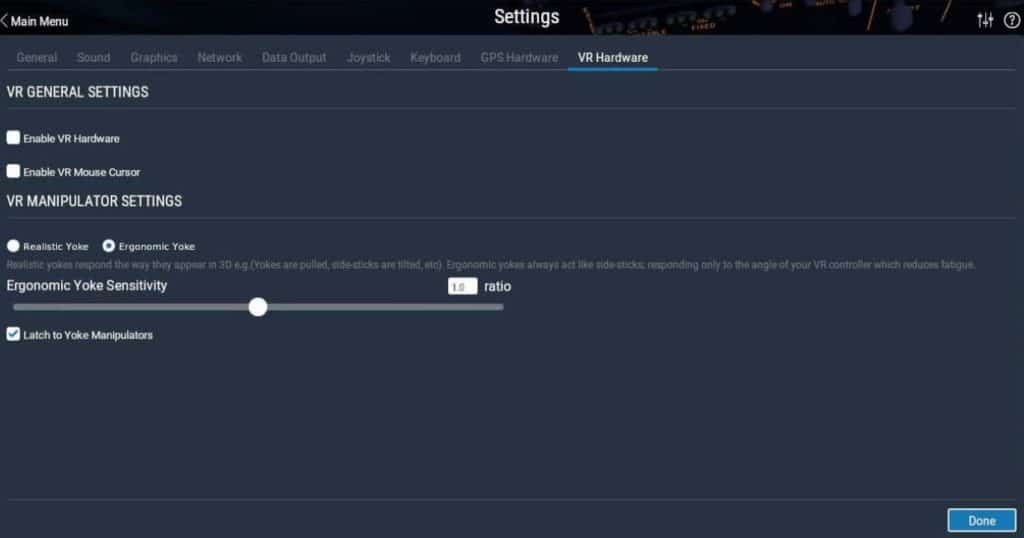1024x538 pixels.
Task: Select the Realistic Yoke radio option
Action: 13,245
